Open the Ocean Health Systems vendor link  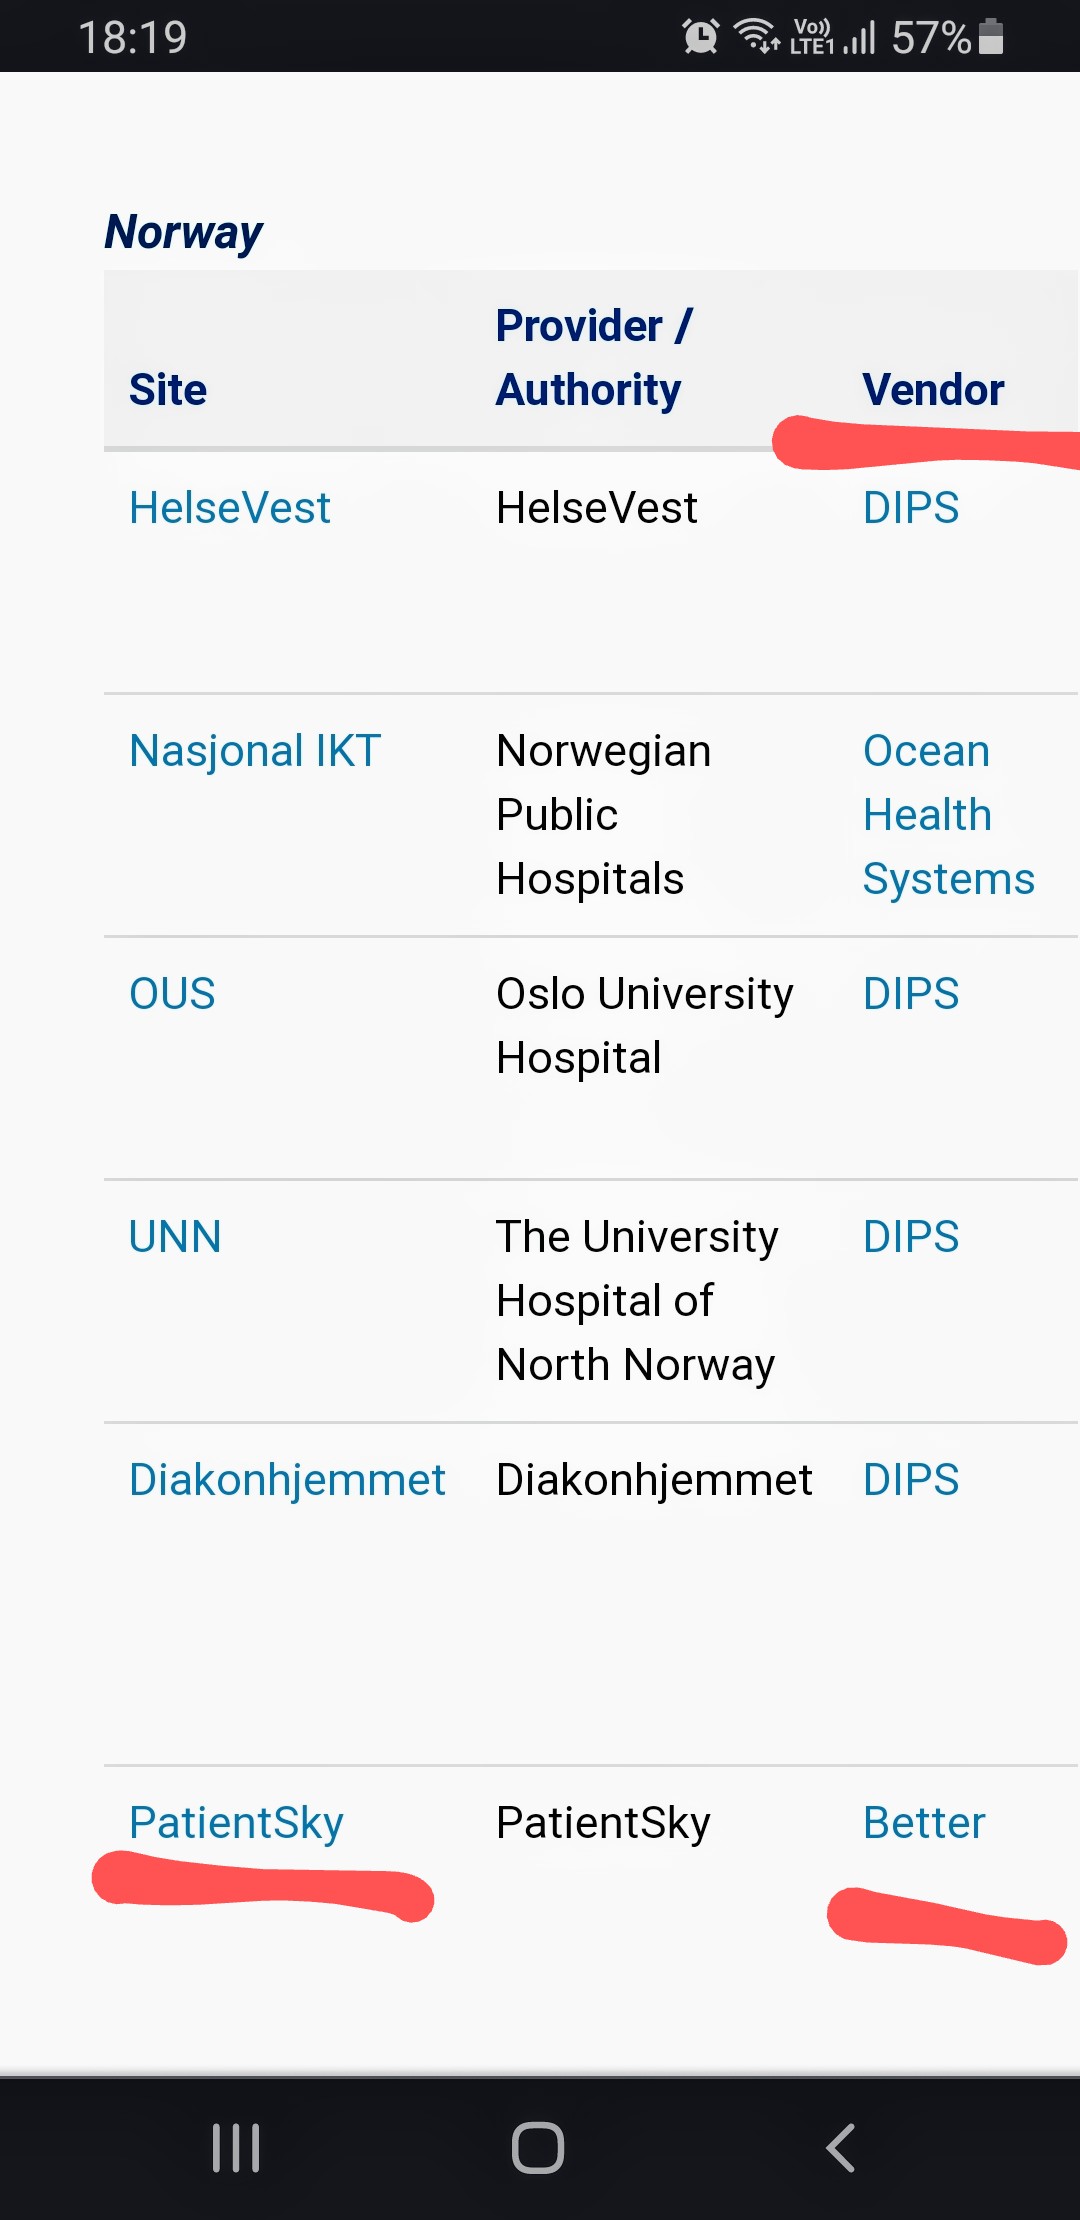tap(948, 815)
